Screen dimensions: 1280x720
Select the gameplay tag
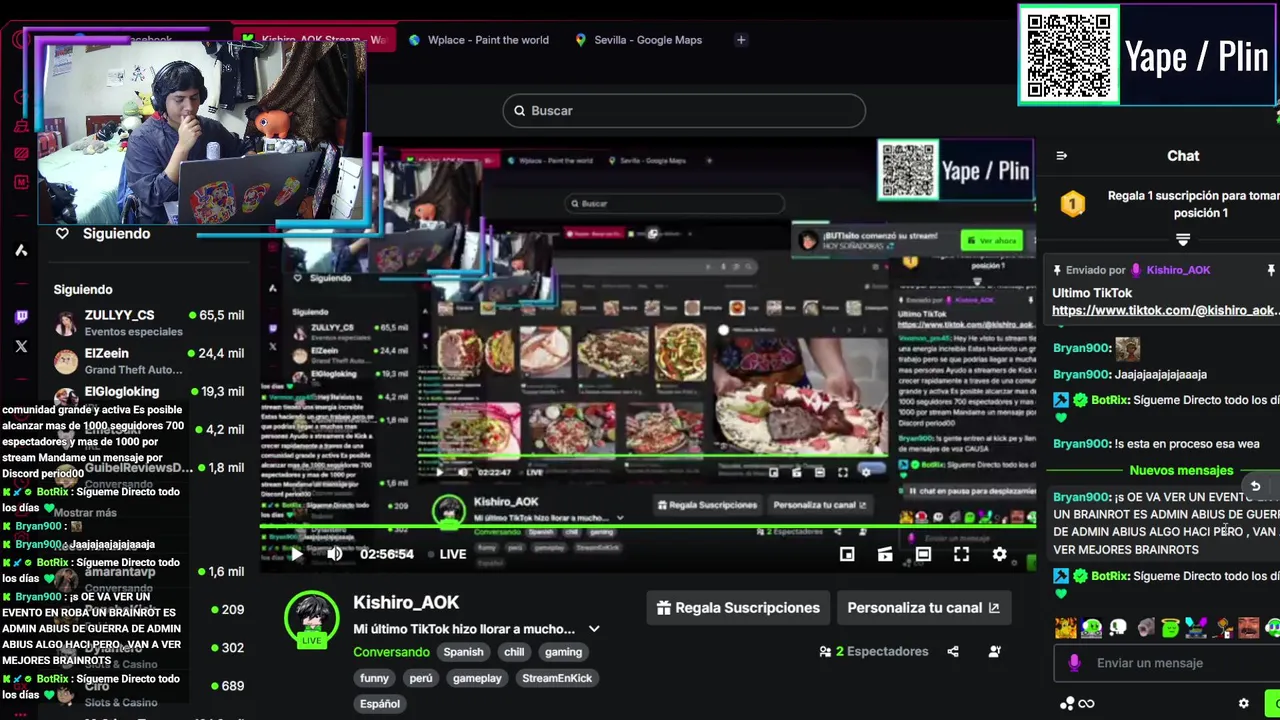pyautogui.click(x=477, y=678)
